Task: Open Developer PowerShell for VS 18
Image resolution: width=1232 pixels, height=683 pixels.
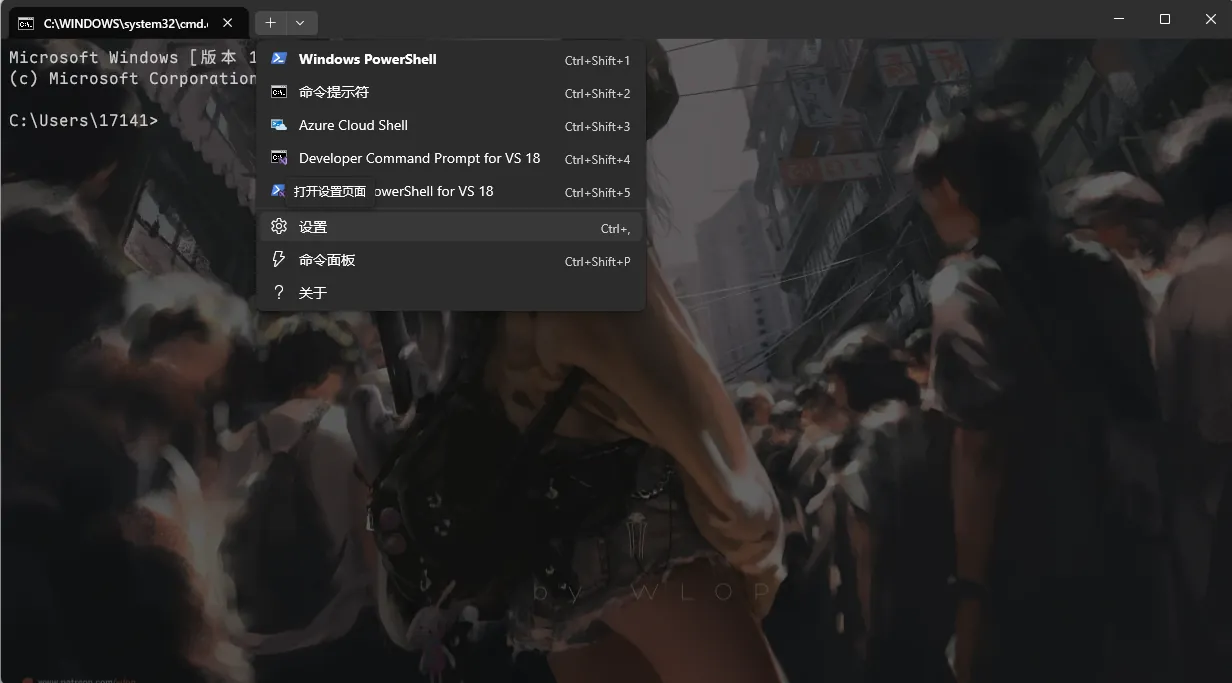Action: click(450, 191)
